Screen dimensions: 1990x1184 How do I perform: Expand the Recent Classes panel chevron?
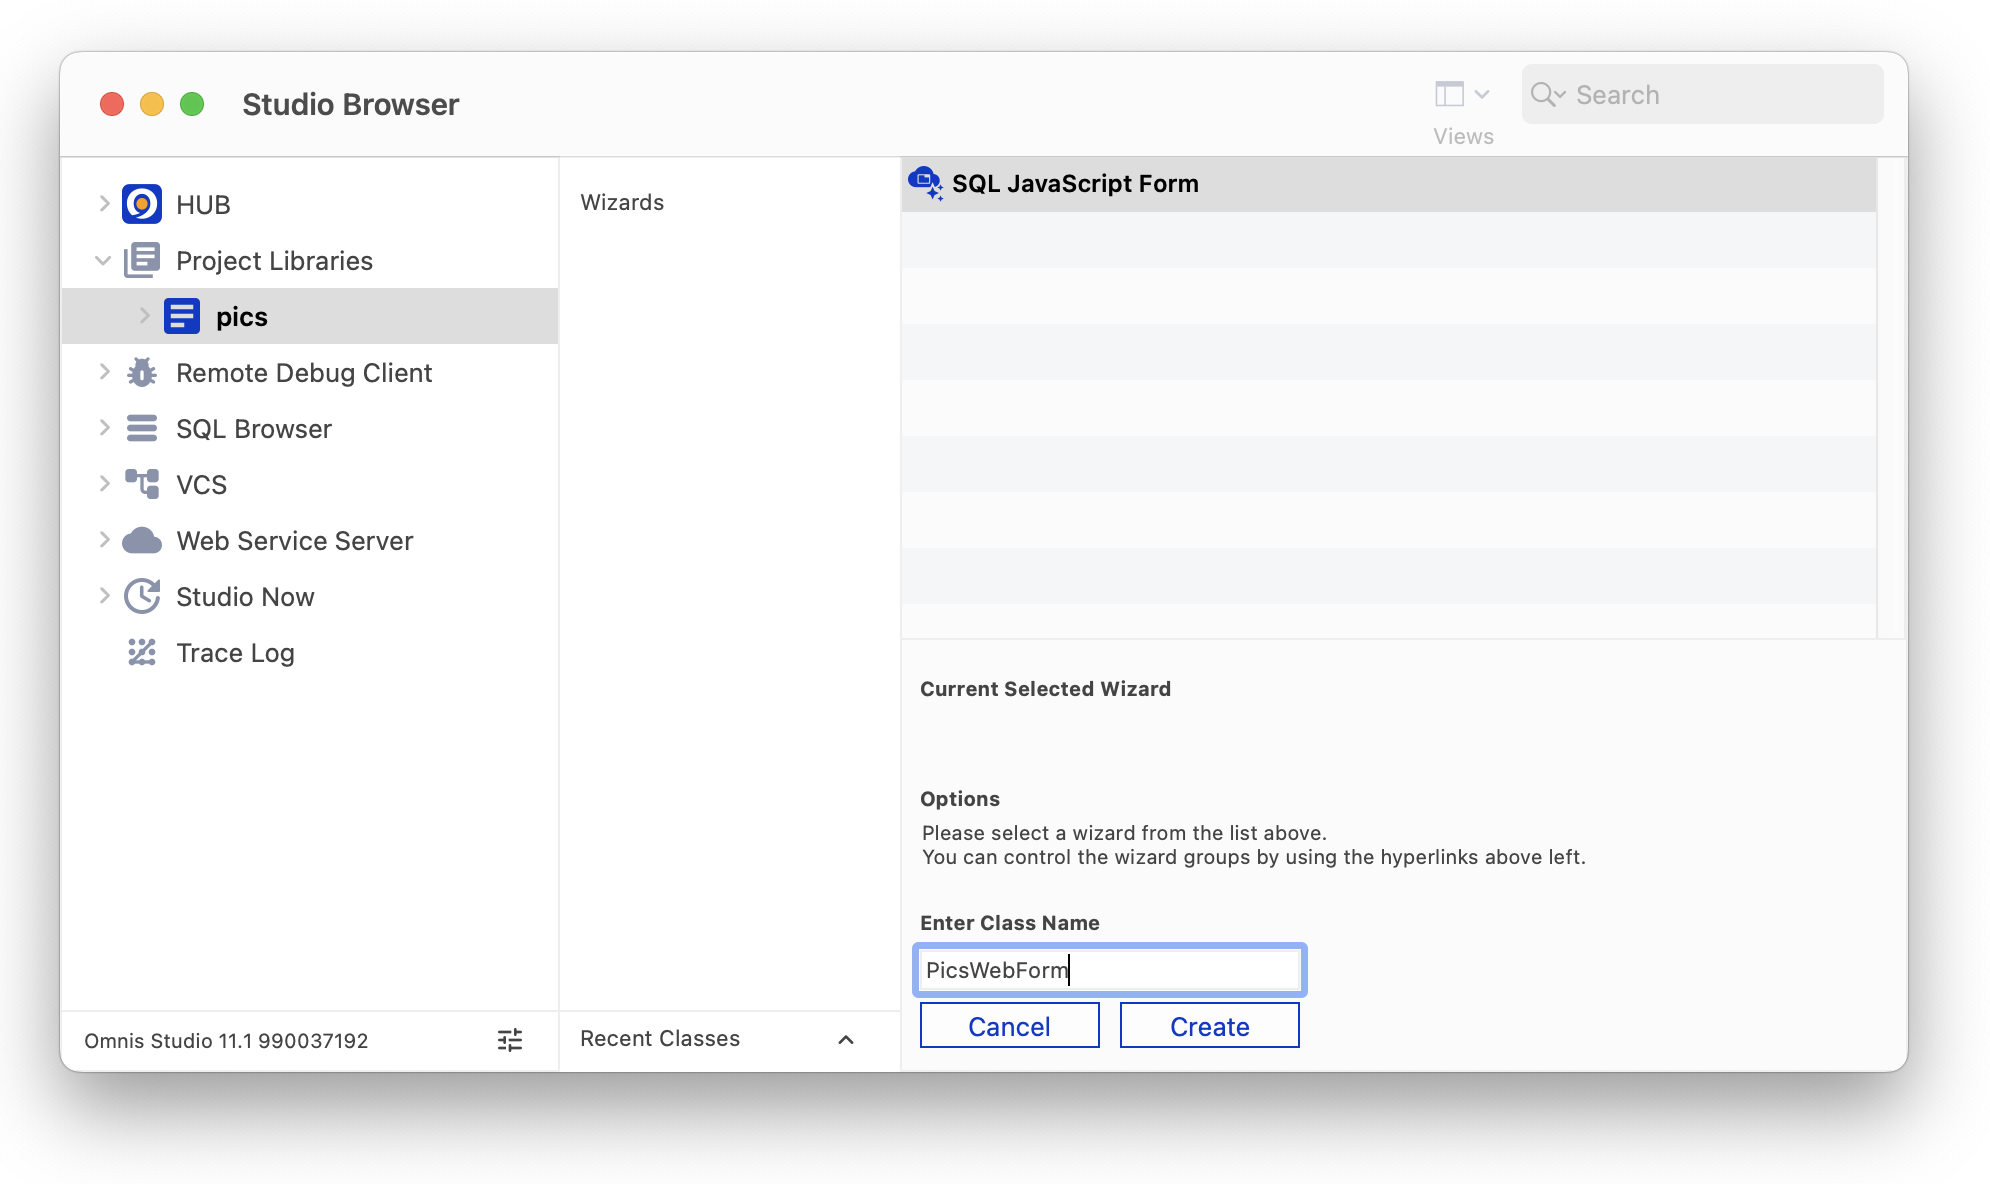tap(846, 1040)
